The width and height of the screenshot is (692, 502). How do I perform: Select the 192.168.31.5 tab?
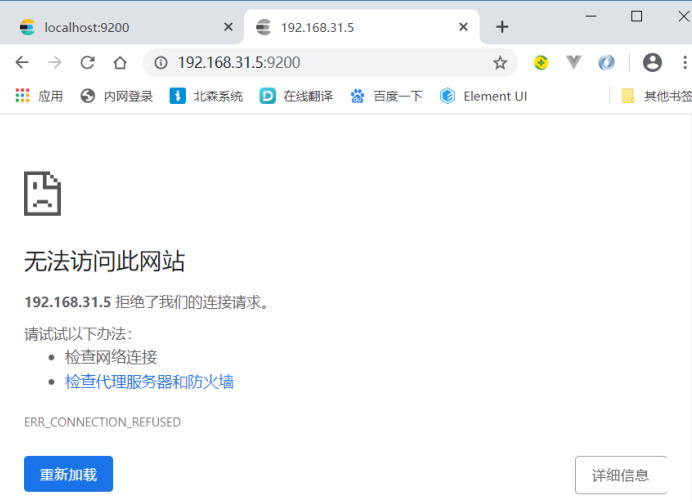[x=362, y=27]
